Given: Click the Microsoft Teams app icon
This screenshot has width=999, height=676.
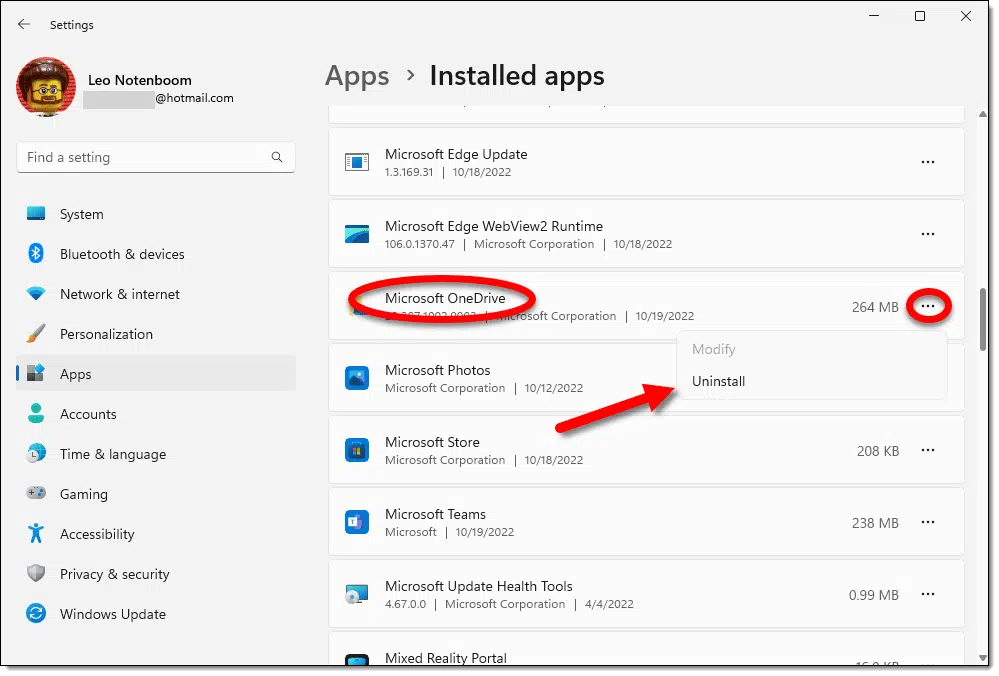Looking at the screenshot, I should click(x=357, y=523).
